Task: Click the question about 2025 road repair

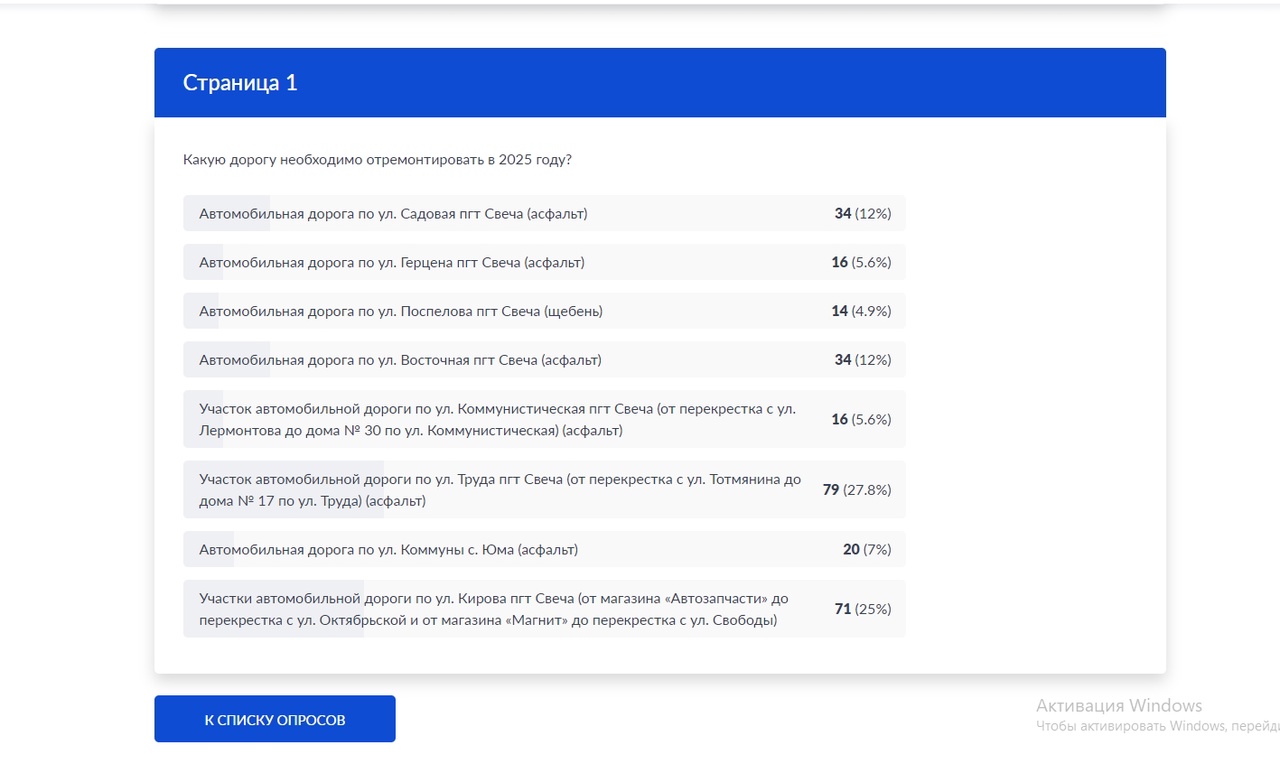Action: [x=377, y=160]
